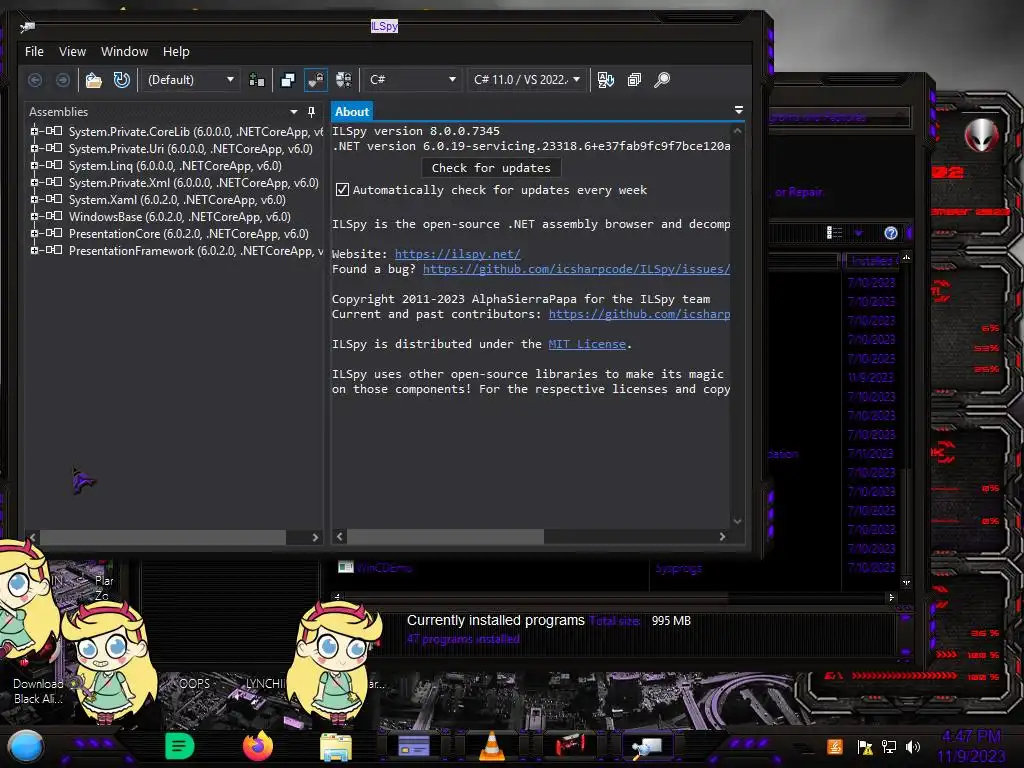Pin the Assemblies panel
Viewport: 1024px width, 768px height.
312,112
